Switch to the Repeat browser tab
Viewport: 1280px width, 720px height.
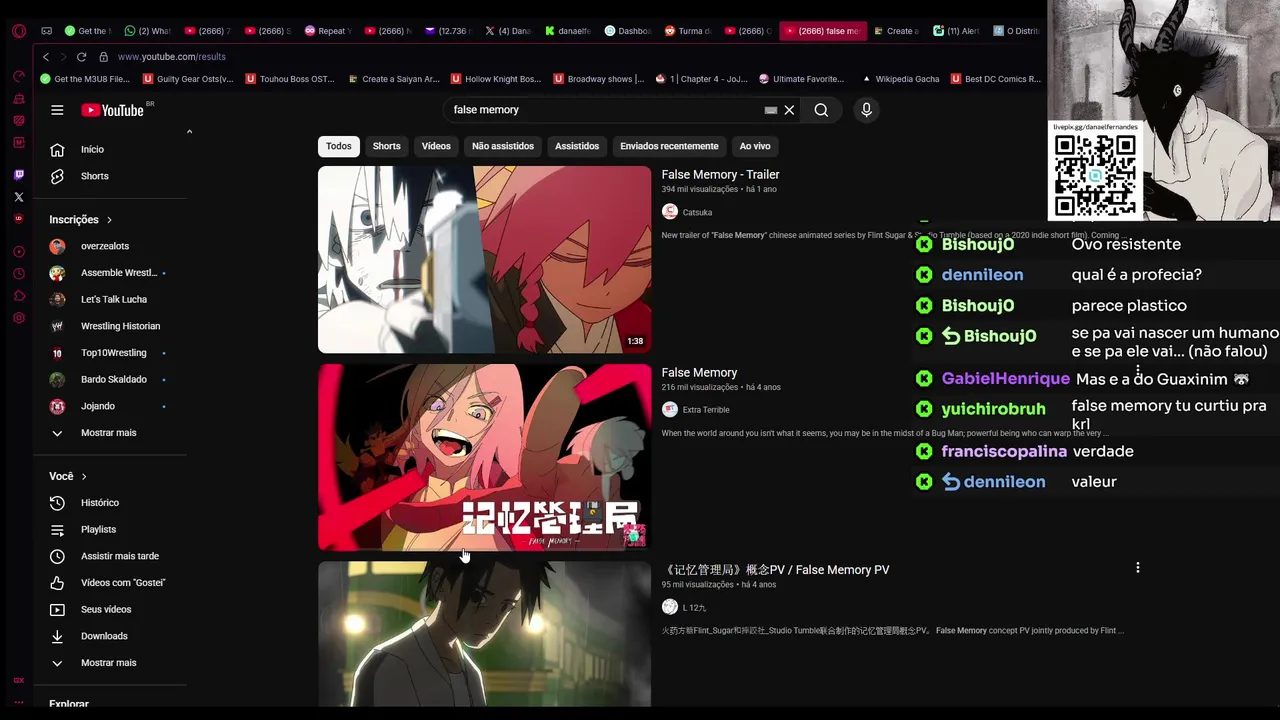click(328, 31)
